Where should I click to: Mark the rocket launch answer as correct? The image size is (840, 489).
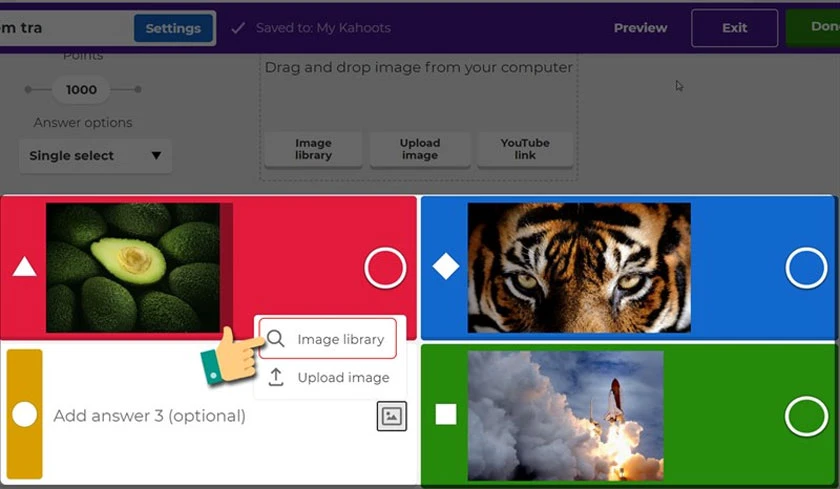[x=806, y=416]
